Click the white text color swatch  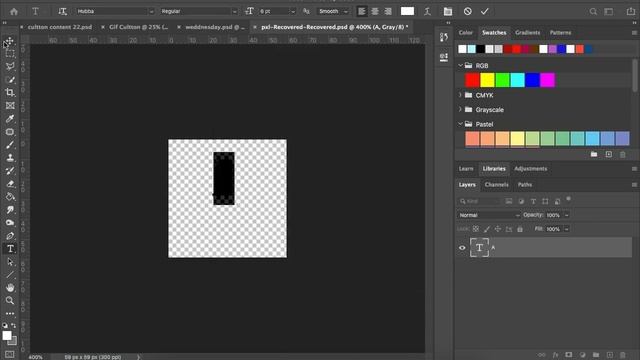(407, 11)
